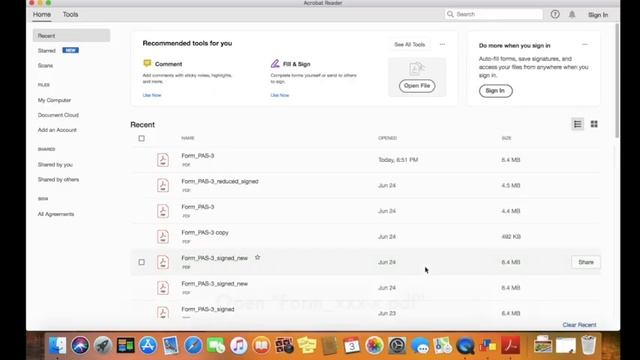640x360 pixels.
Task: Open Finder from the dock
Action: [58, 346]
